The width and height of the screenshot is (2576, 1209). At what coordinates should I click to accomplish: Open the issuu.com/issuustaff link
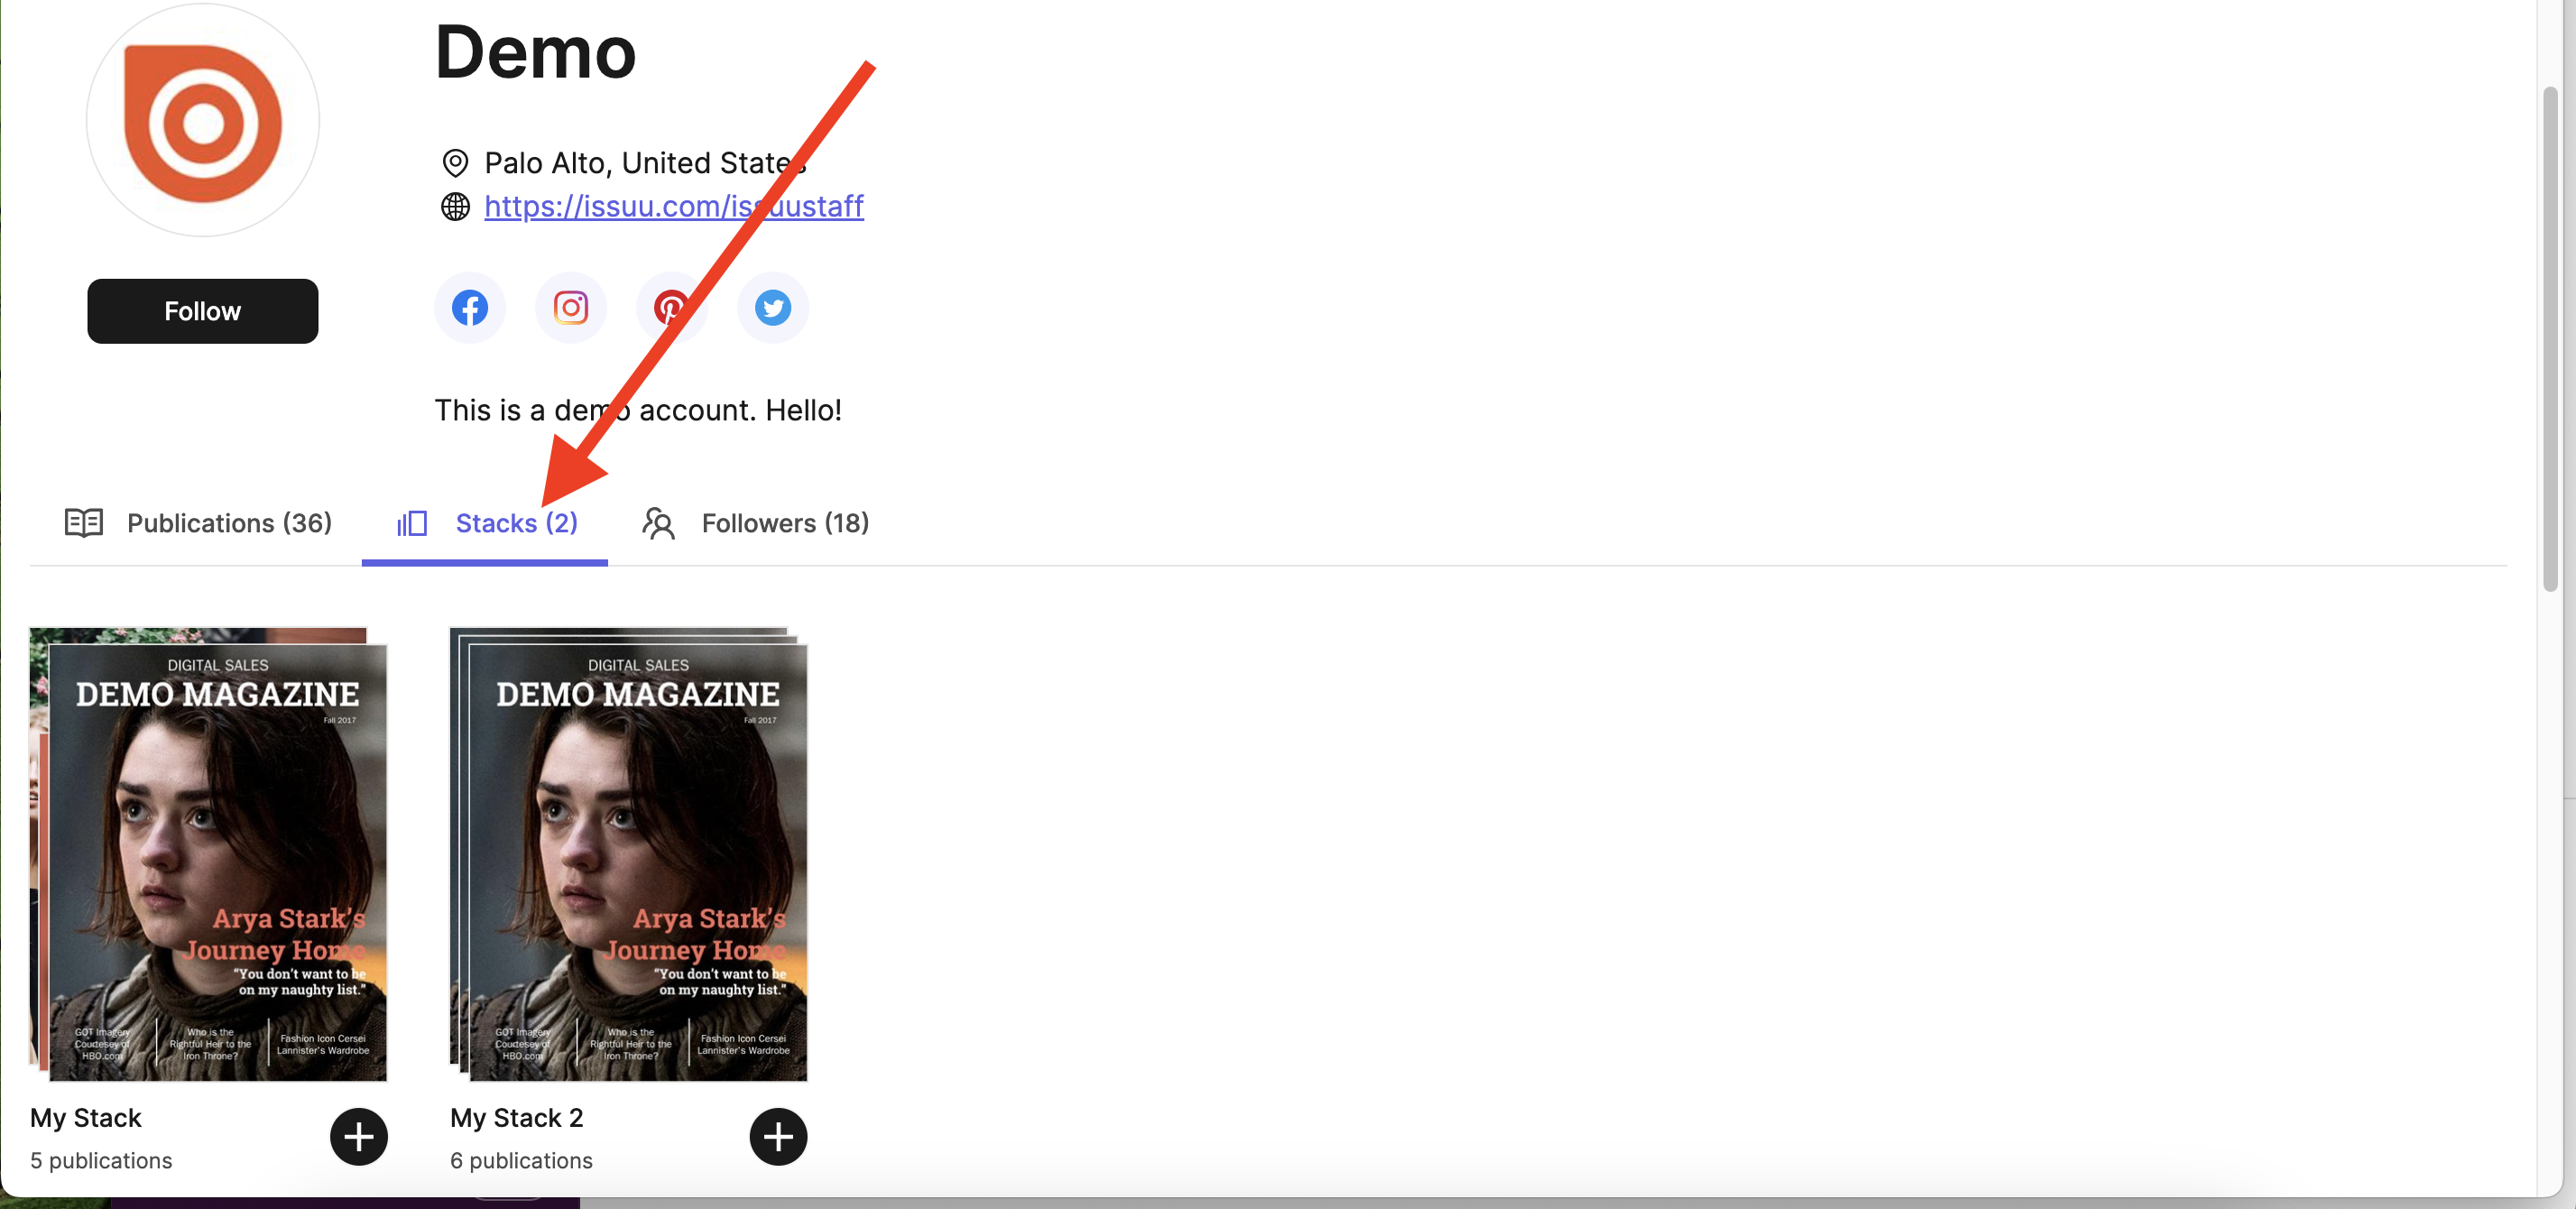coord(674,206)
